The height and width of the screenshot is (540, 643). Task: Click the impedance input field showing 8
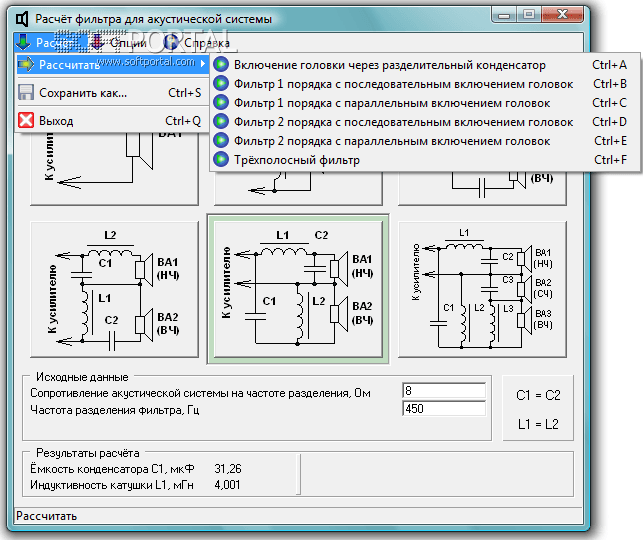point(444,391)
